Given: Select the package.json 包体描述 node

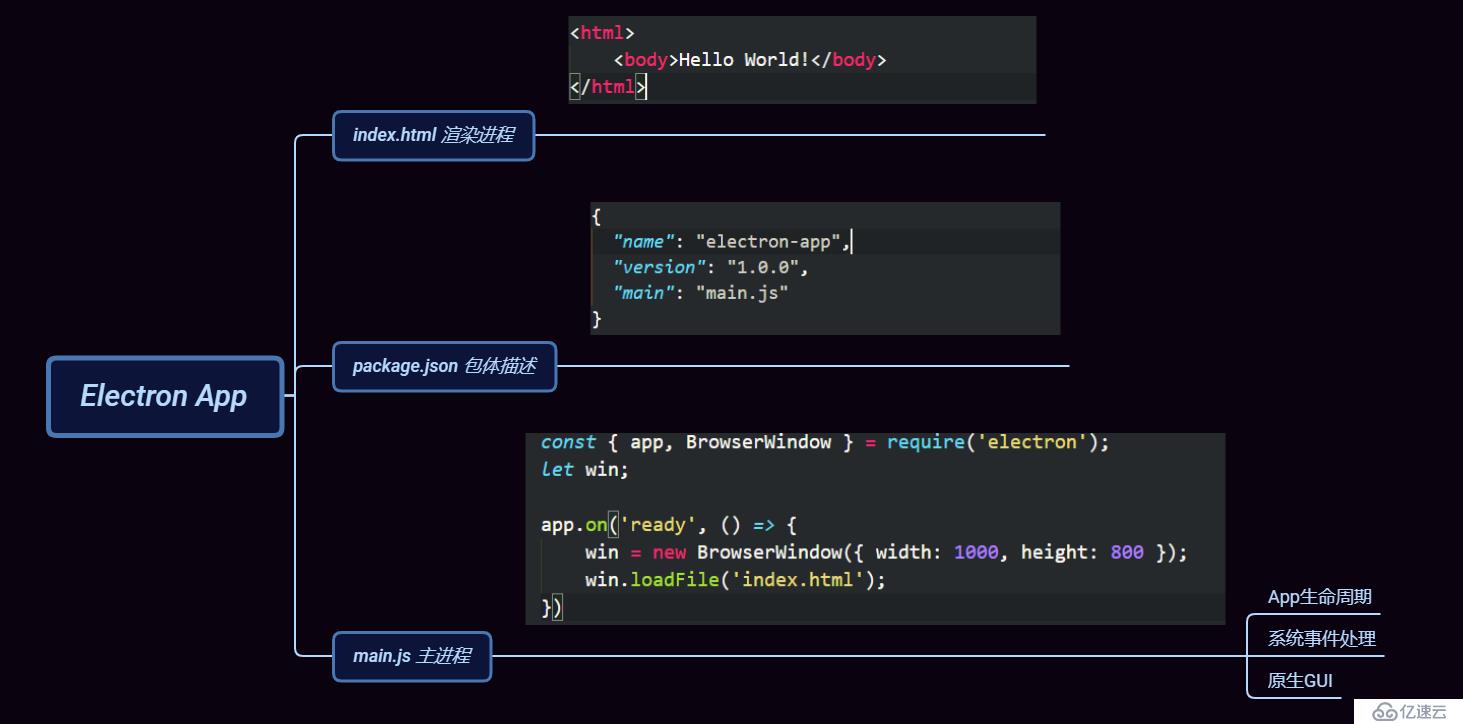Looking at the screenshot, I should [x=444, y=366].
